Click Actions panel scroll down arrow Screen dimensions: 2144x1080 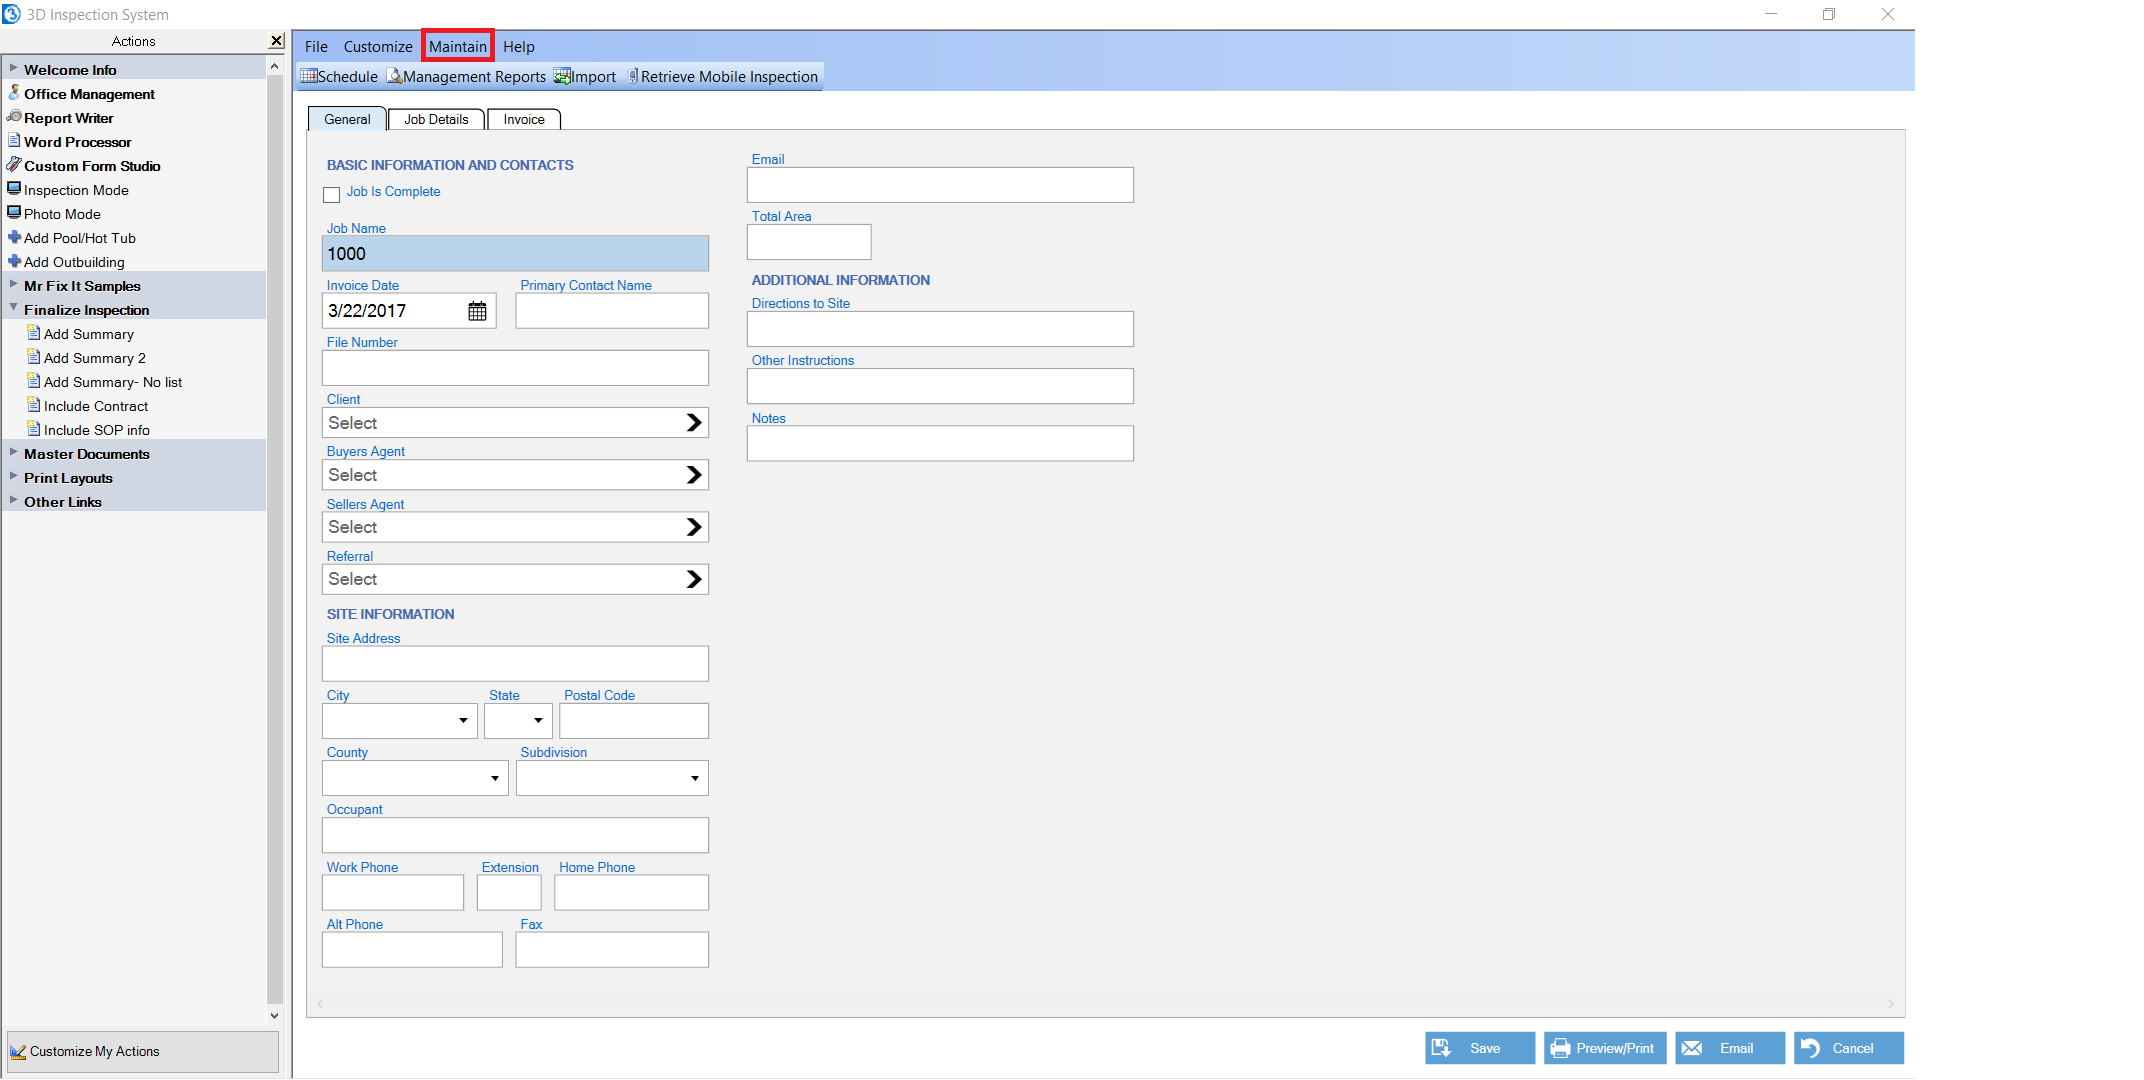(275, 1016)
